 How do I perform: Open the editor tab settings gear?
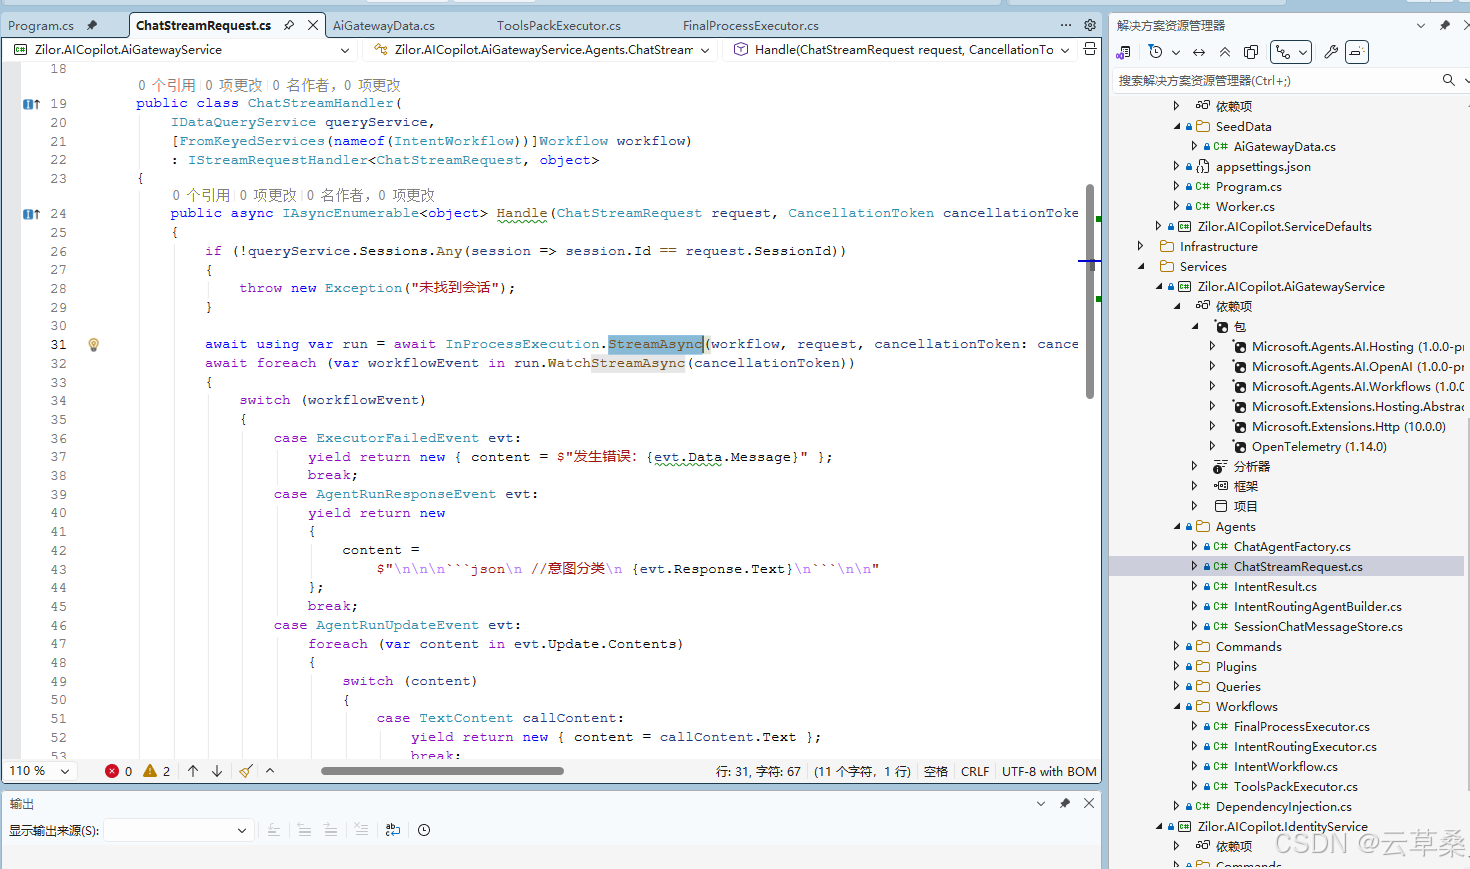[1090, 25]
